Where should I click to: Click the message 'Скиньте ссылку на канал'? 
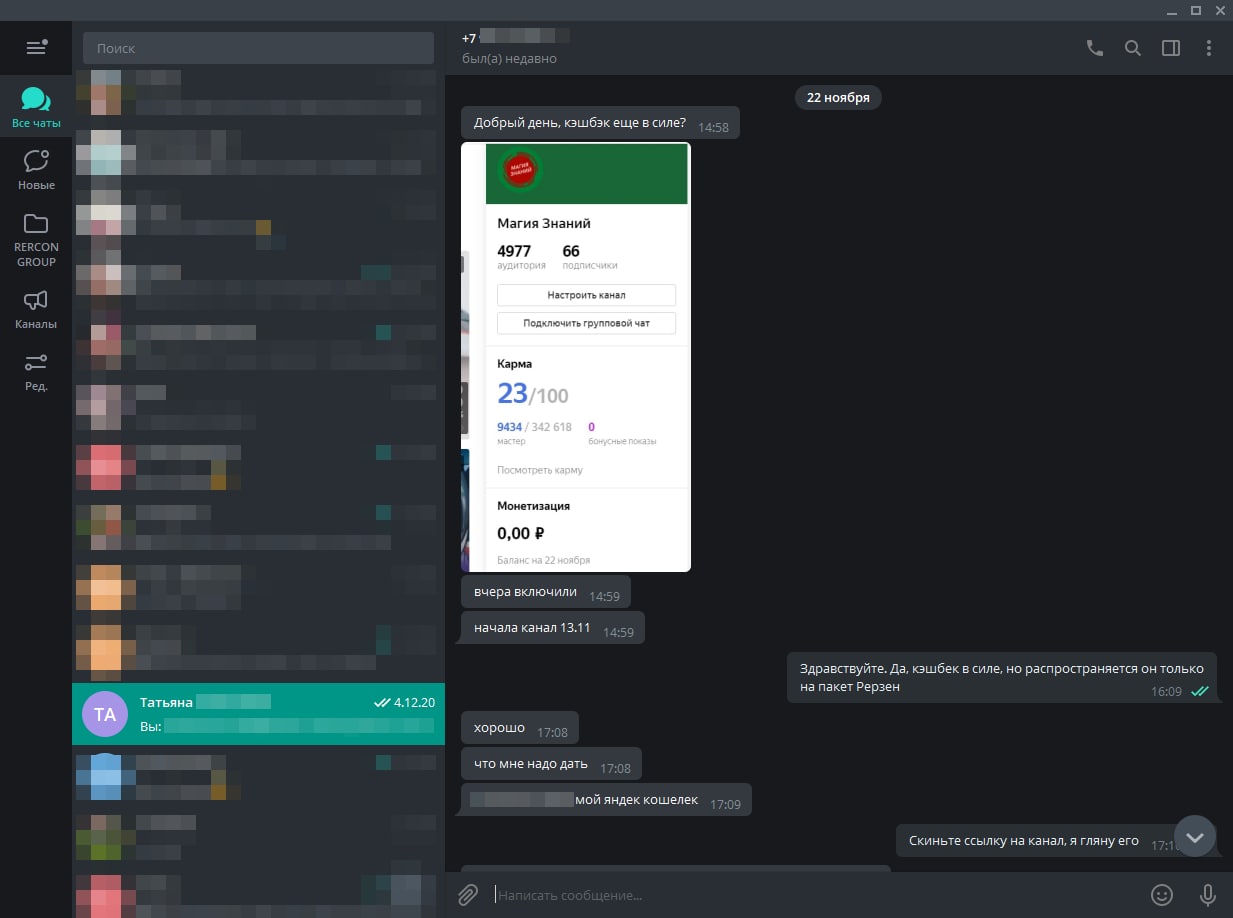click(1058, 841)
